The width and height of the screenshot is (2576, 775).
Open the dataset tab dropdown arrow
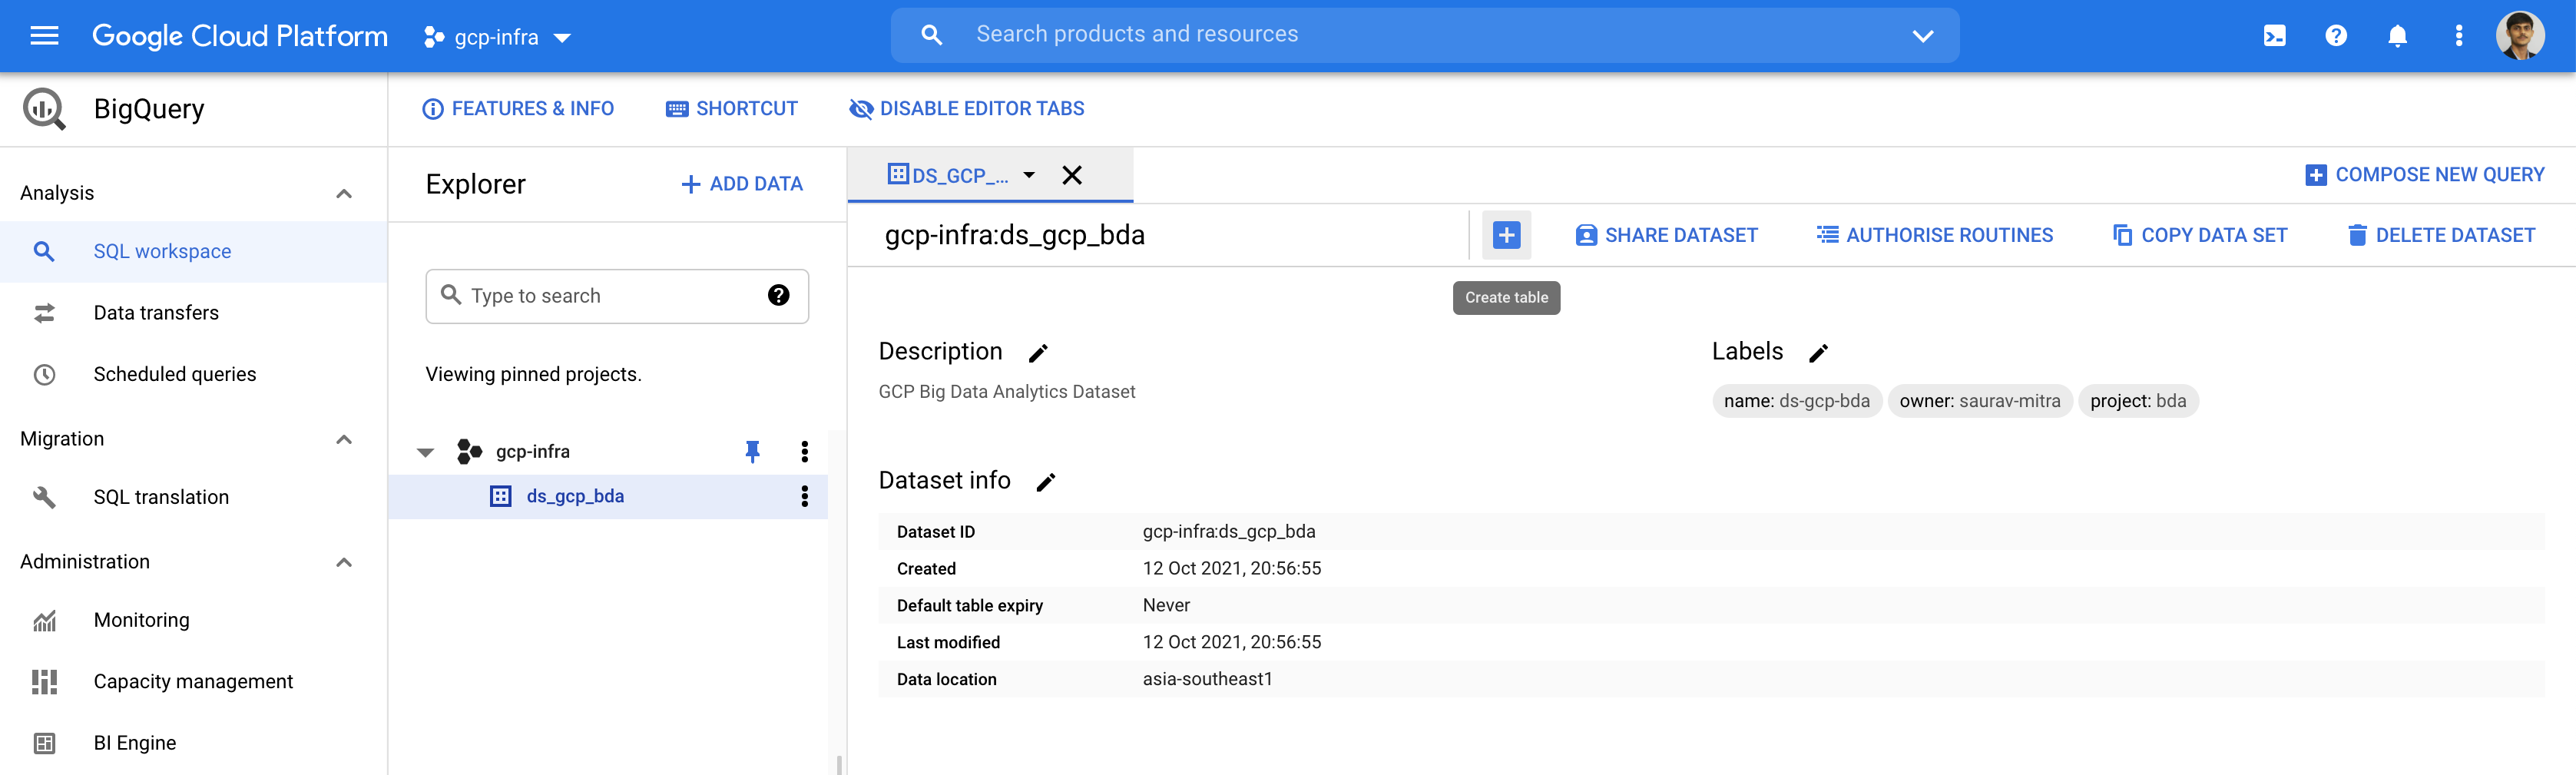1028,175
